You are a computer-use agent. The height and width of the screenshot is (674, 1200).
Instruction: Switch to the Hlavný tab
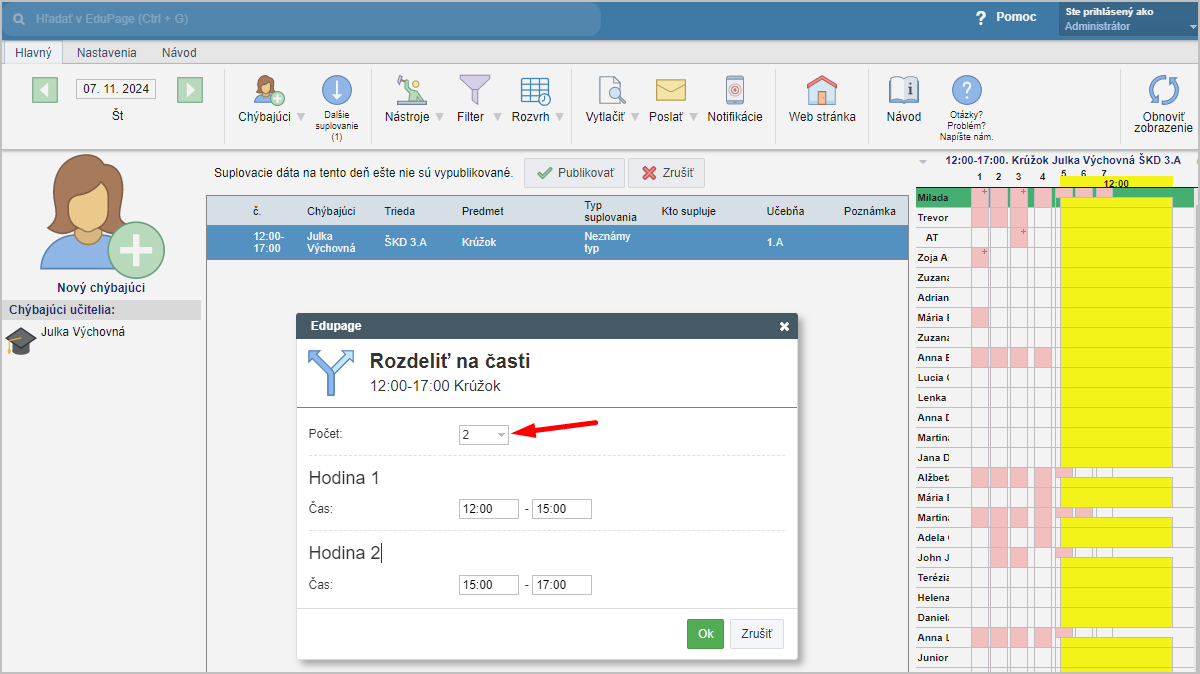point(33,52)
